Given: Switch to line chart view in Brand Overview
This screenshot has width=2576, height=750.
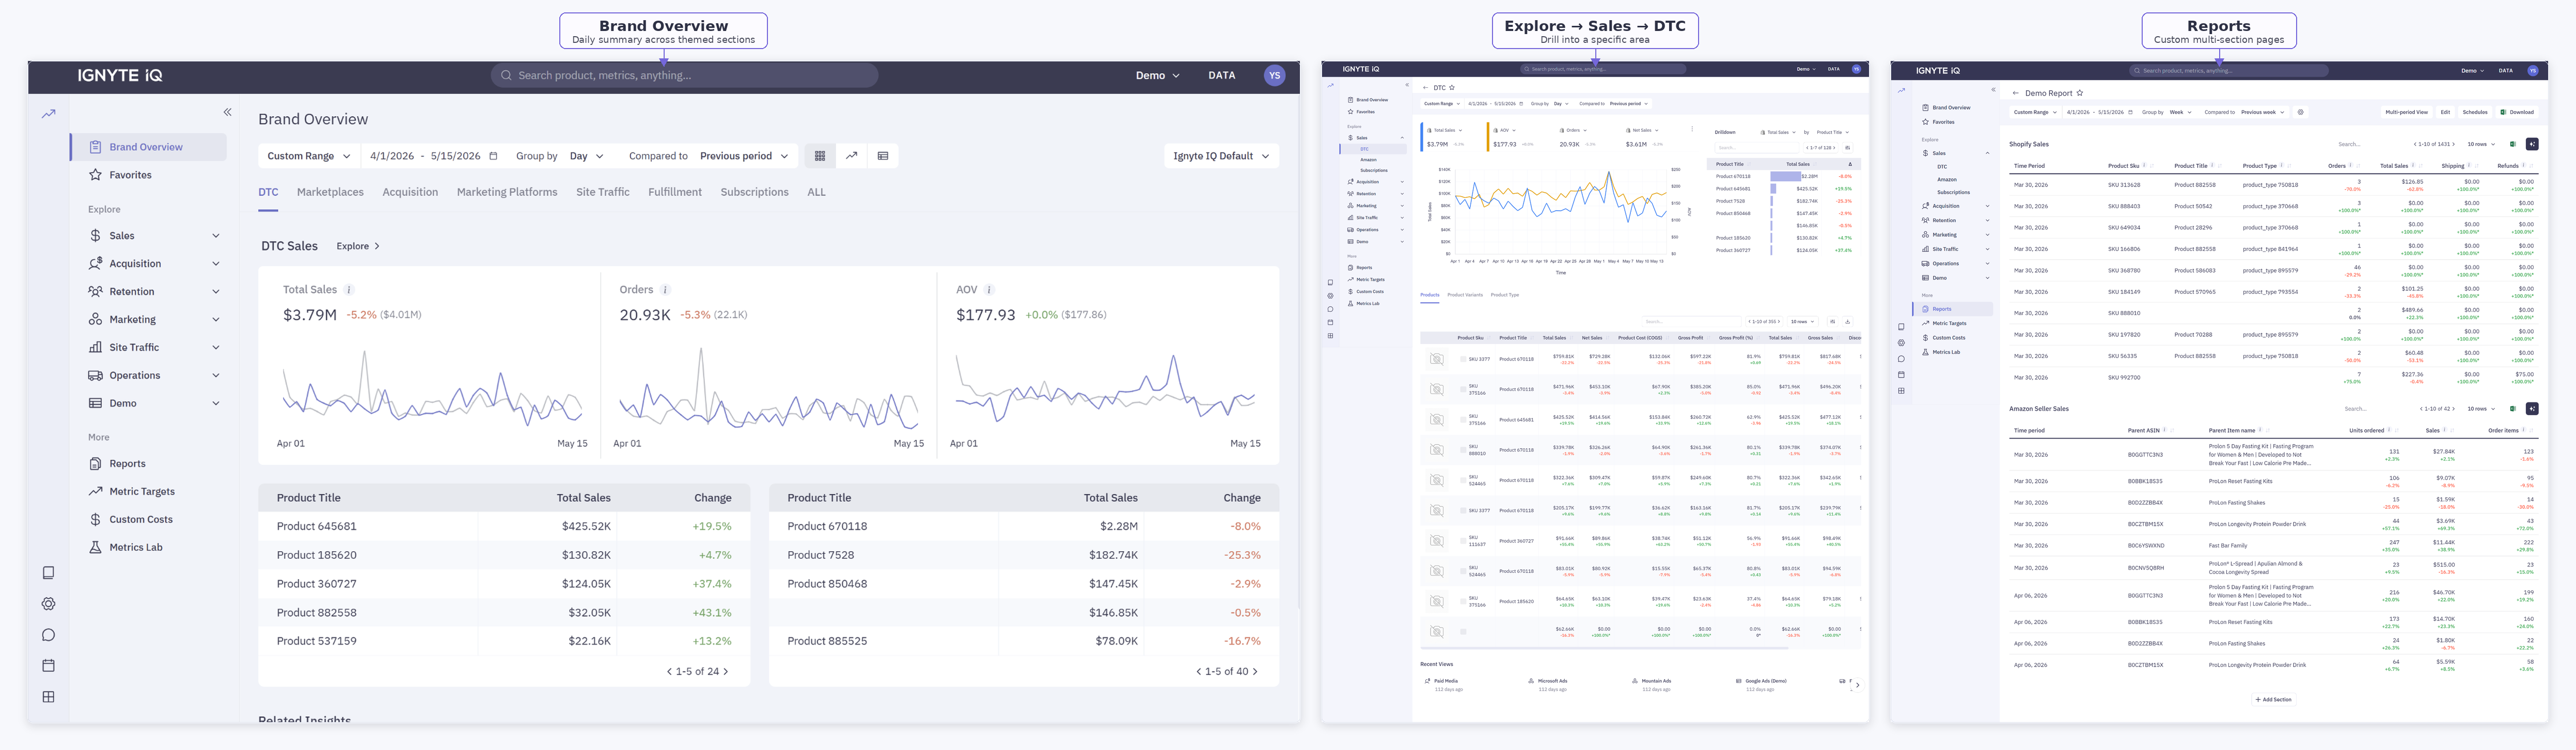Looking at the screenshot, I should pyautogui.click(x=851, y=156).
